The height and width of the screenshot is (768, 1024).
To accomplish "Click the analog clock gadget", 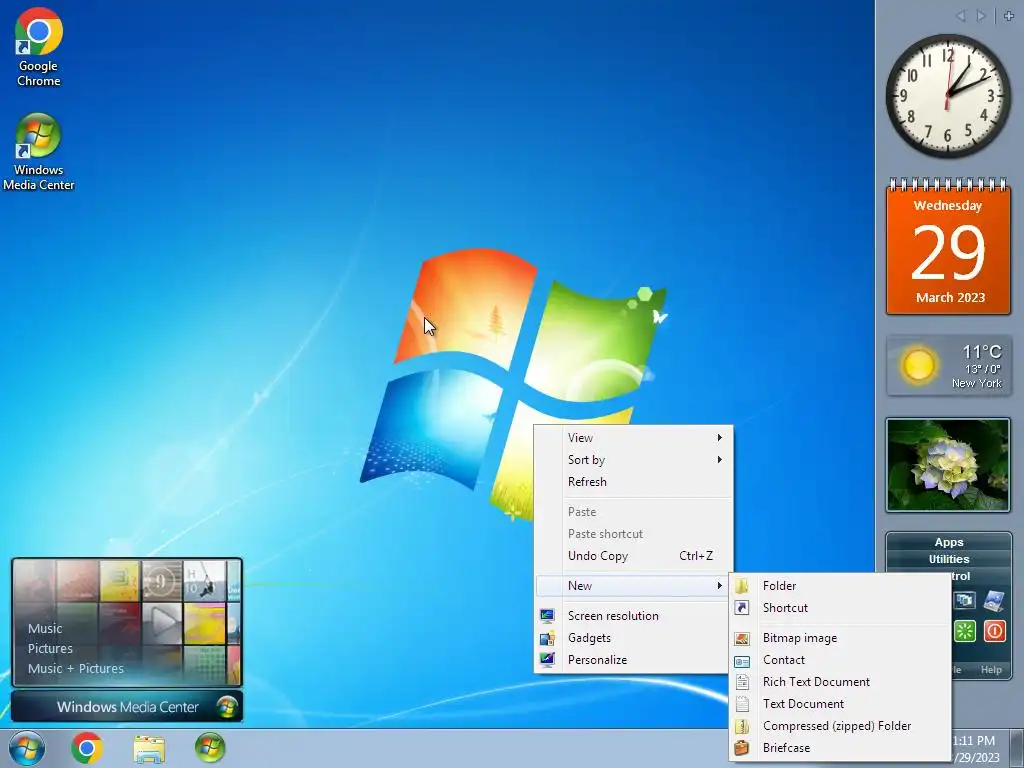I will pyautogui.click(x=948, y=95).
